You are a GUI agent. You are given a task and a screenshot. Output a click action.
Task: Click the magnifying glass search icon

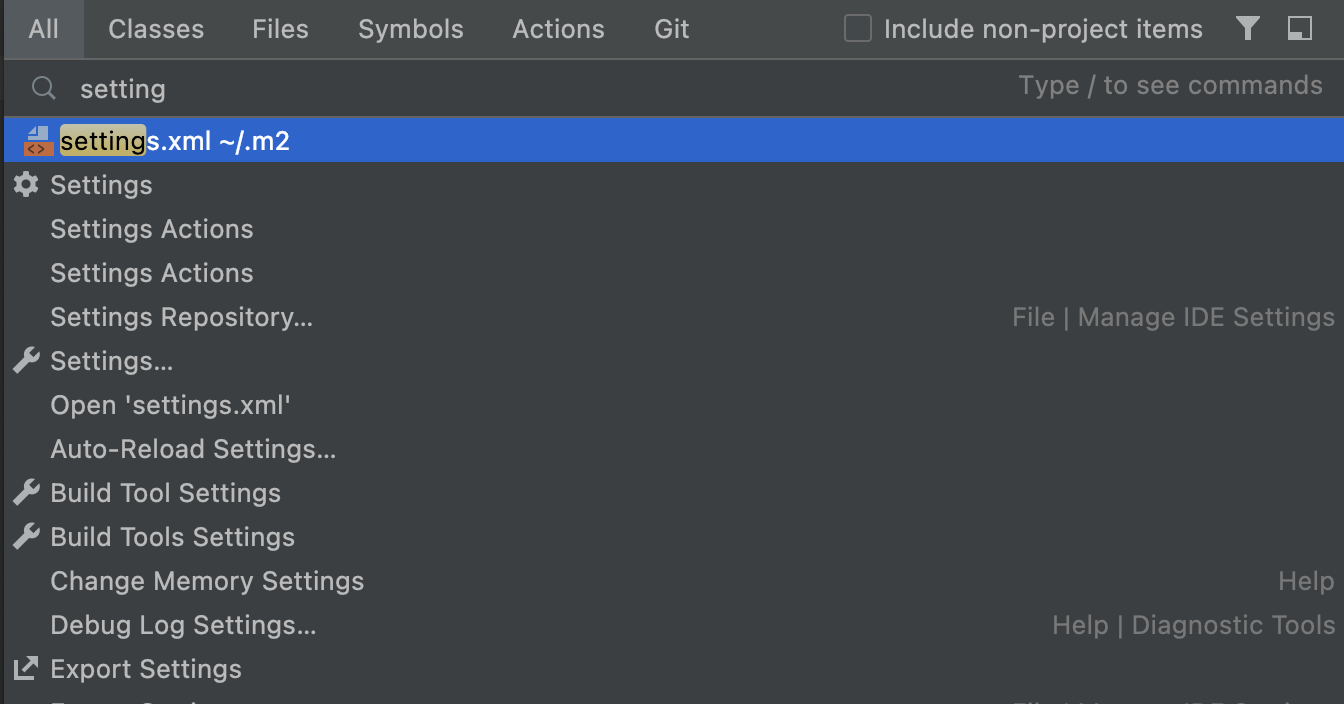pos(43,89)
